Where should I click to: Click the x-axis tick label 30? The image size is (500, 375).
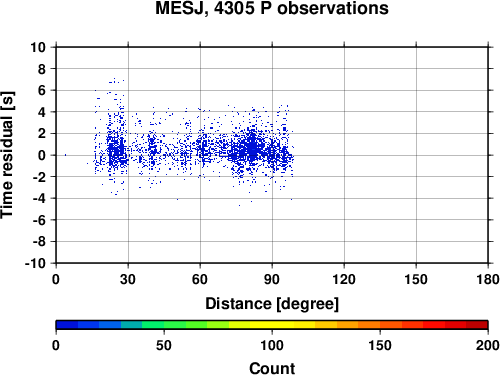point(128,279)
